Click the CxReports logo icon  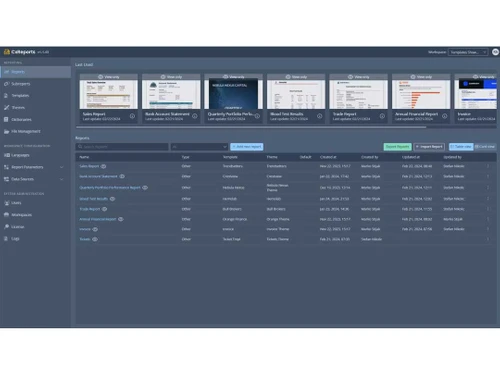[x=6, y=52]
